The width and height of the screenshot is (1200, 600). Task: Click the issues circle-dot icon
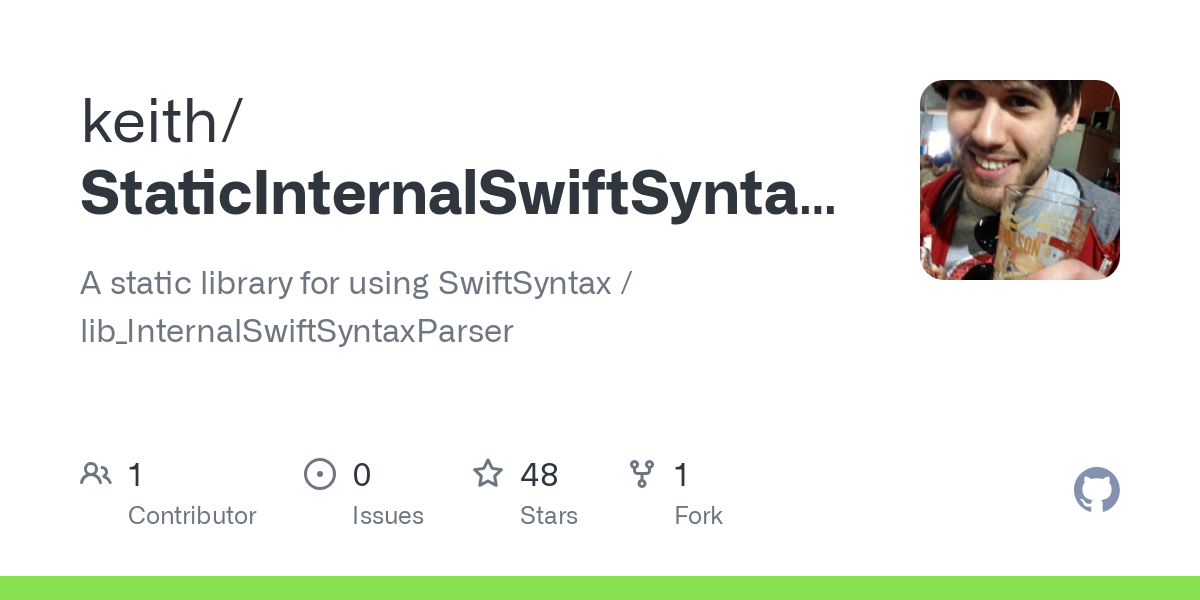point(320,474)
